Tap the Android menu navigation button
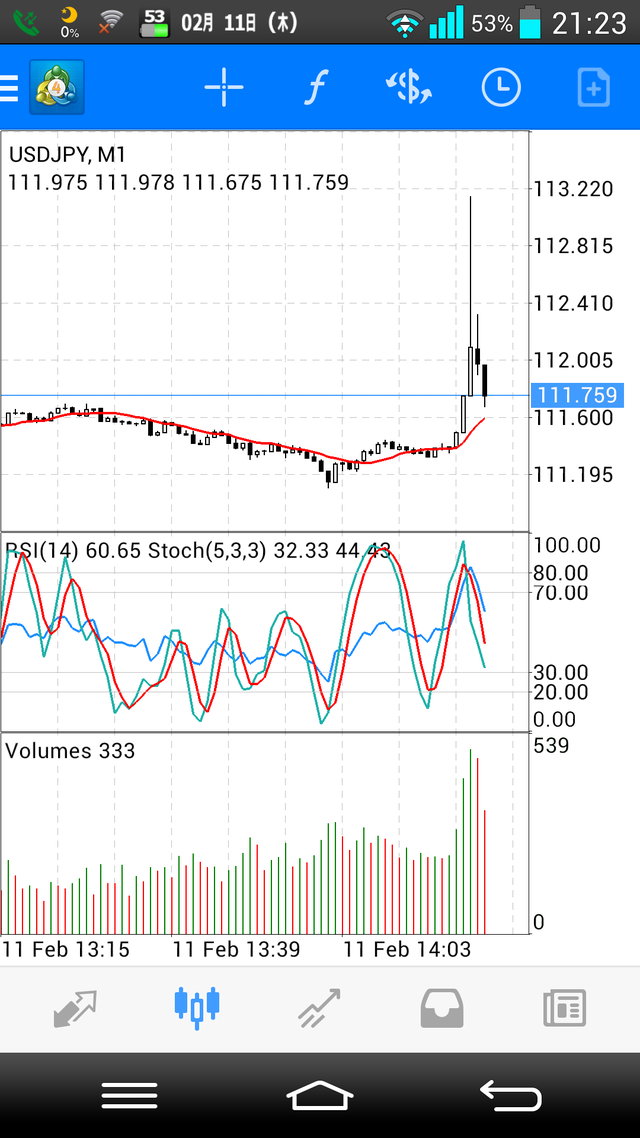 click(x=129, y=1095)
